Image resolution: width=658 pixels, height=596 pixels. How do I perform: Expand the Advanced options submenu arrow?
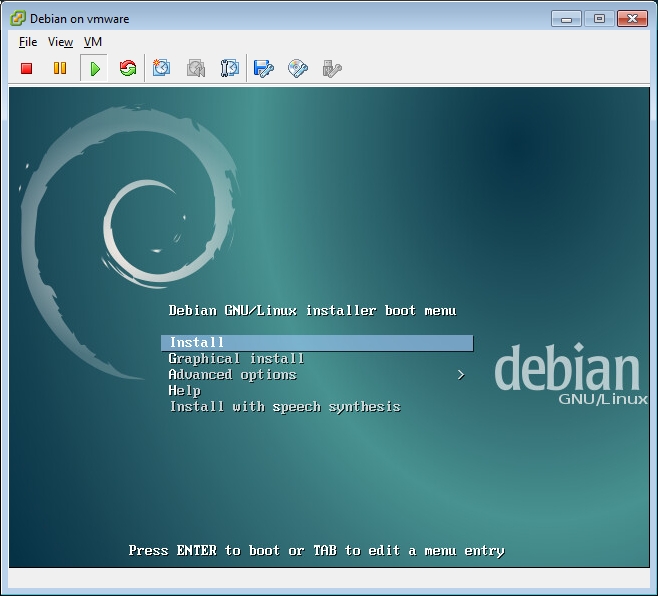tap(461, 374)
